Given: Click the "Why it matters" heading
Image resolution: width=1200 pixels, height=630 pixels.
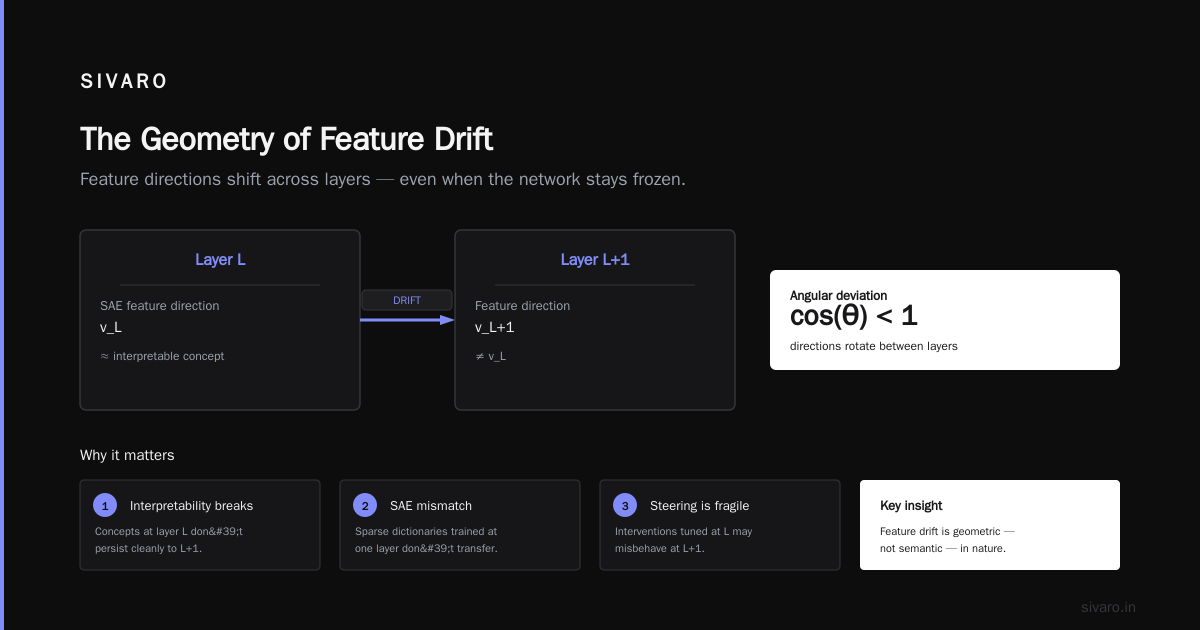Looking at the screenshot, I should tap(127, 455).
